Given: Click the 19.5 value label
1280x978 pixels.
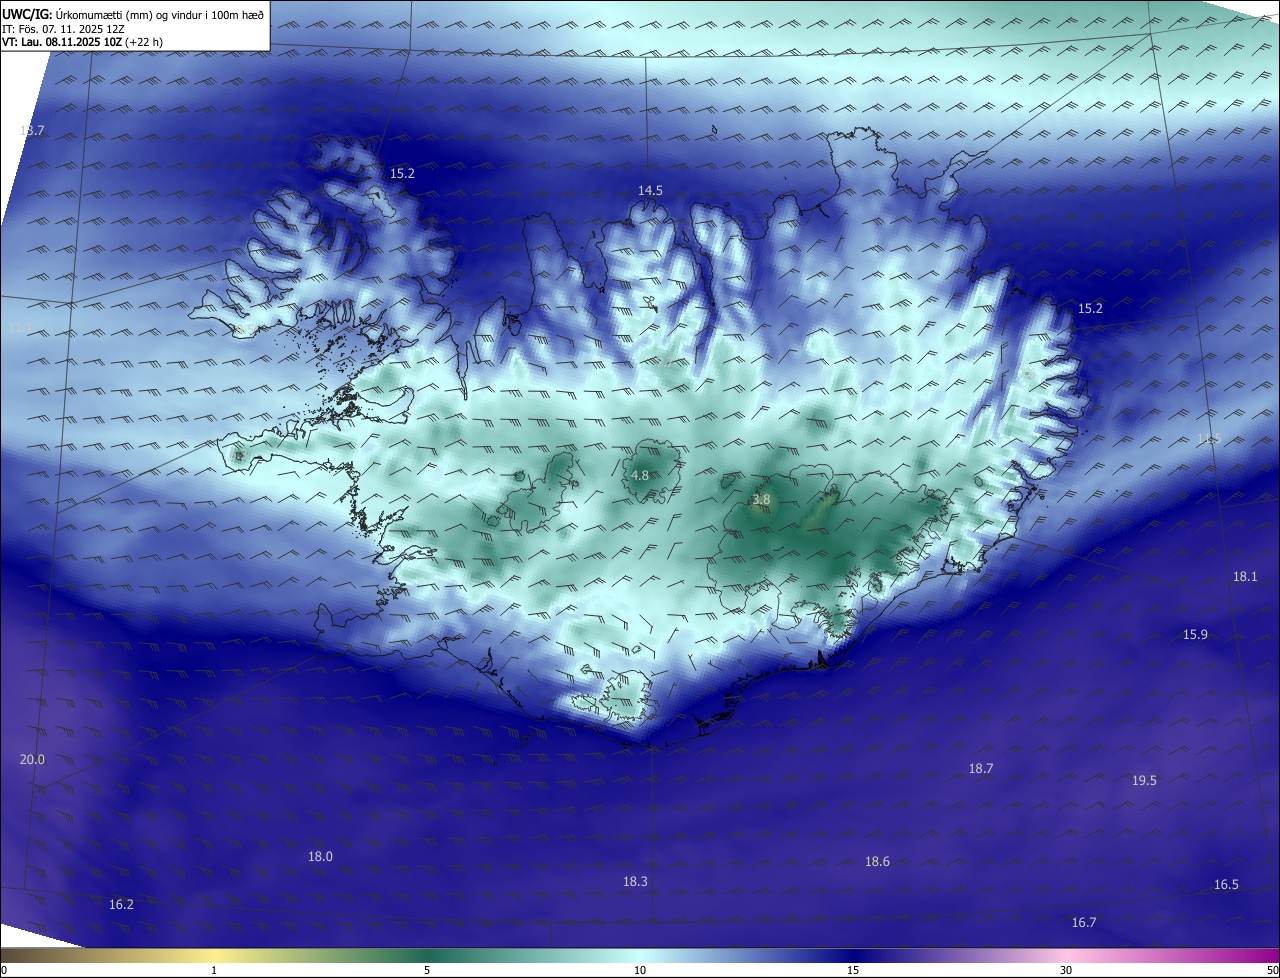Looking at the screenshot, I should click(x=1144, y=780).
